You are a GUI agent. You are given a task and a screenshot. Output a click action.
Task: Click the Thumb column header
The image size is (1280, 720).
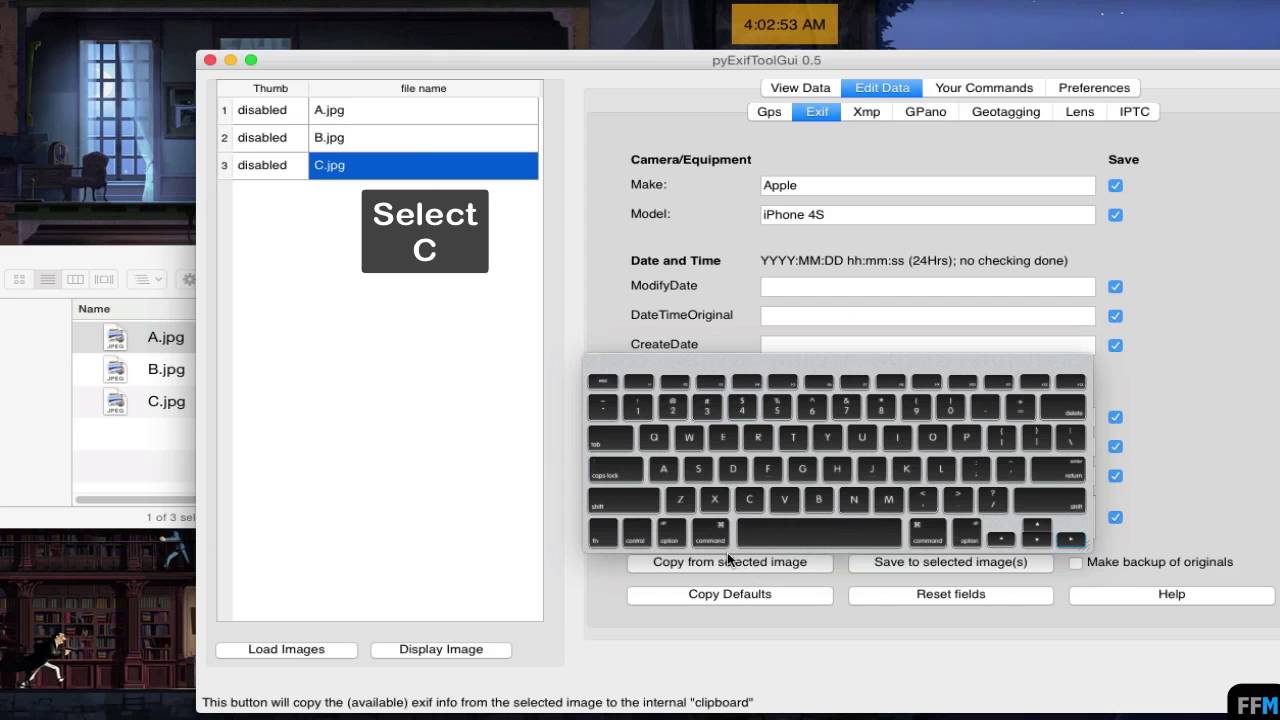(x=270, y=88)
